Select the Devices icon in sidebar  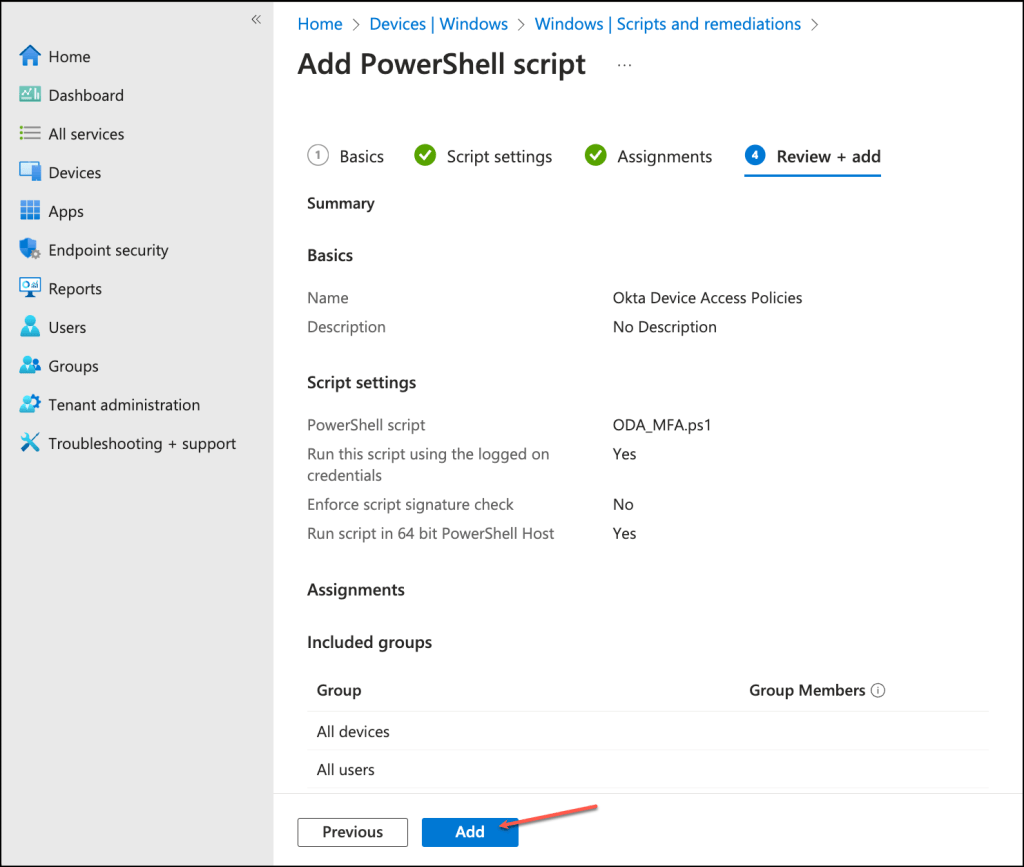[30, 172]
